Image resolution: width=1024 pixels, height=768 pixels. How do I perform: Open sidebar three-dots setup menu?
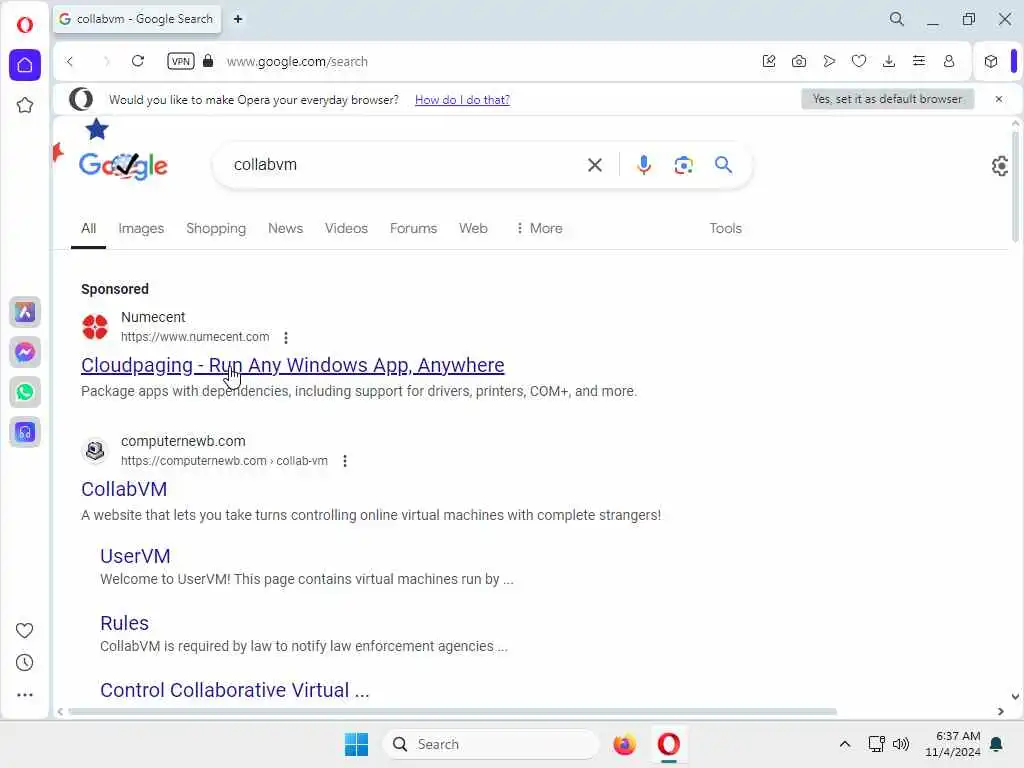tap(24, 695)
